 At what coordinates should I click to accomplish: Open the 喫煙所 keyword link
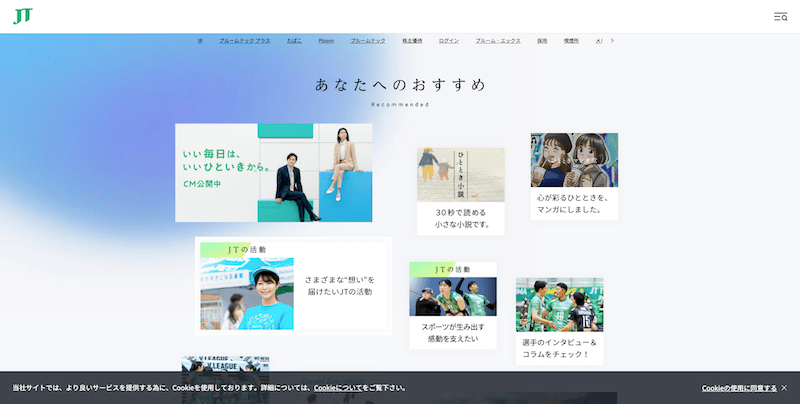(571, 41)
